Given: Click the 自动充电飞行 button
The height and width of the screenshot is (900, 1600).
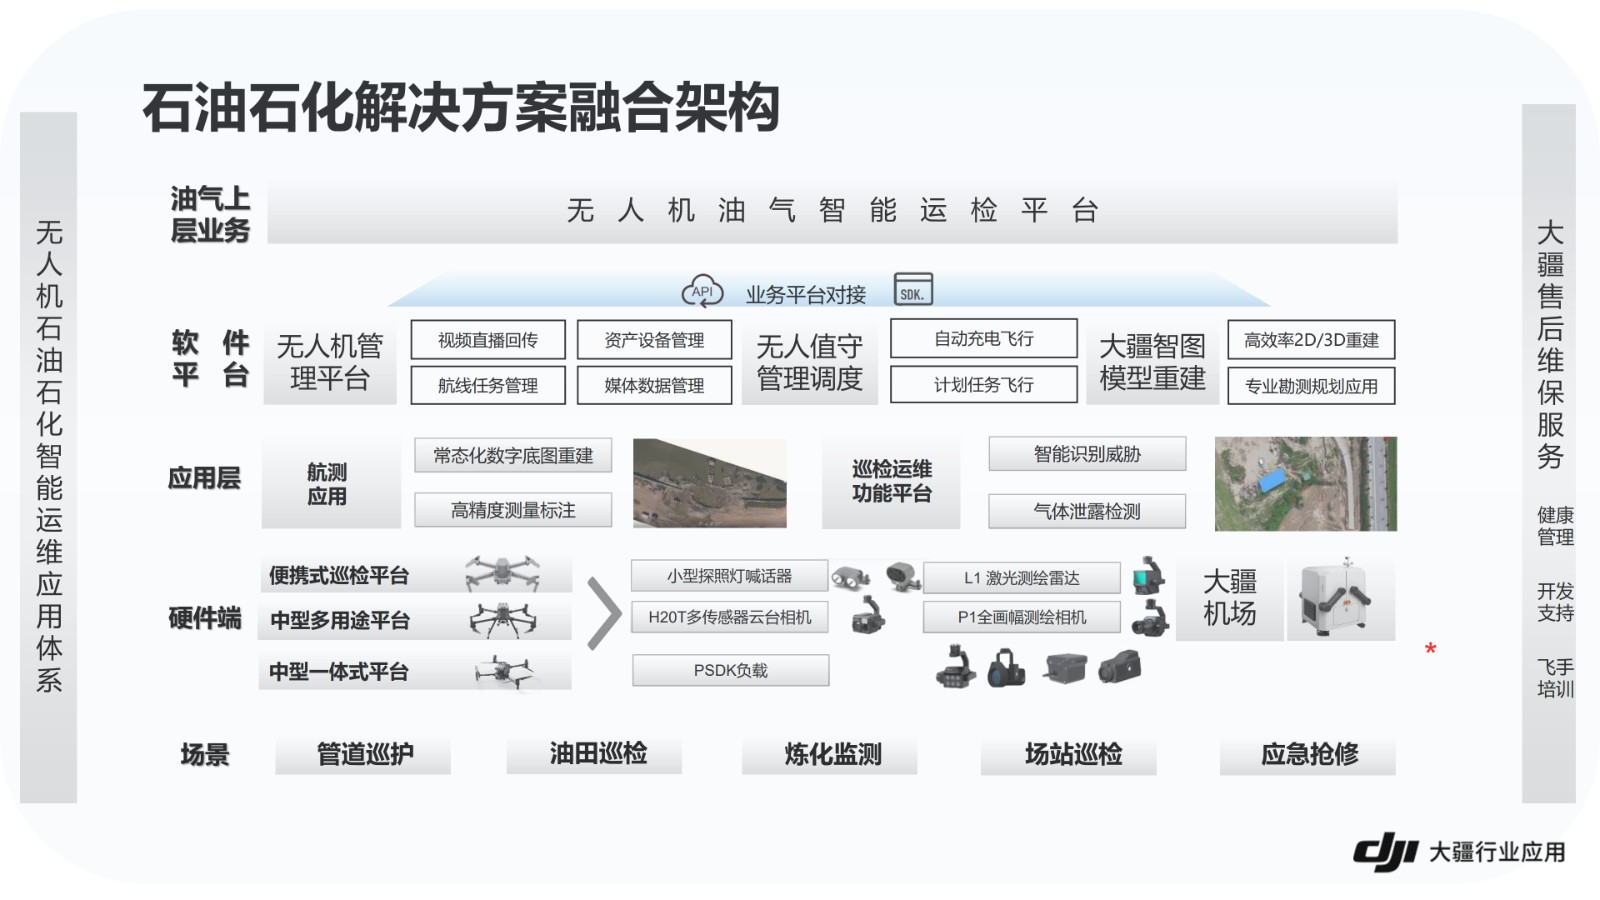Looking at the screenshot, I should pyautogui.click(x=983, y=339).
